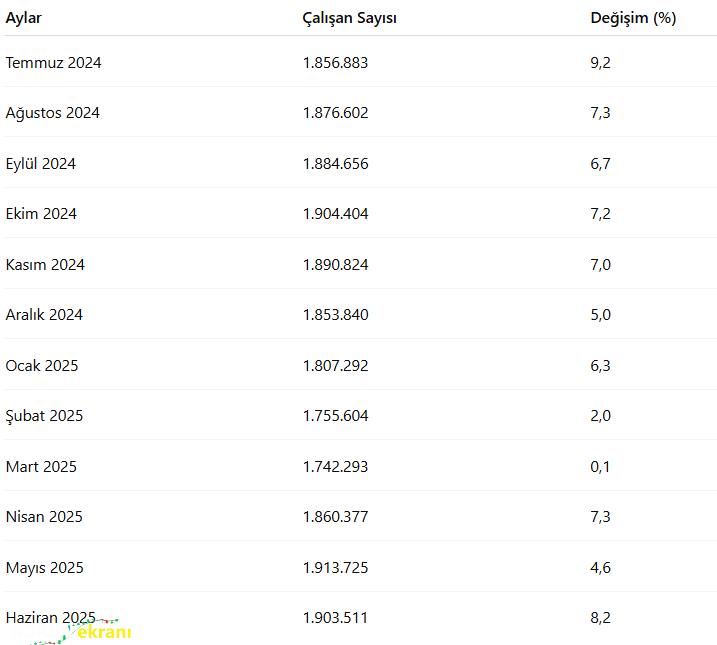Screen dimensions: 717x645
Task: Click the Çalışan Sayısı column header
Action: pyautogui.click(x=349, y=18)
